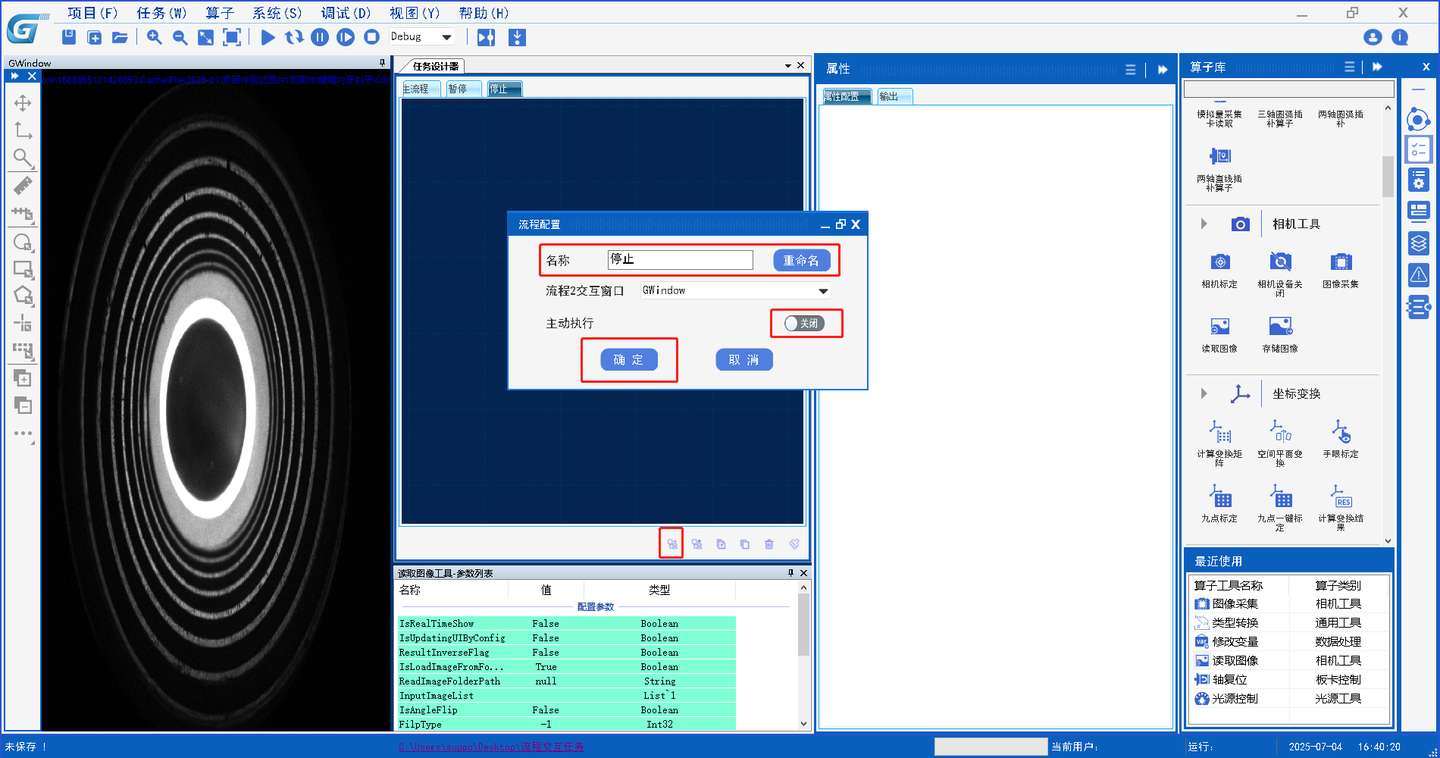This screenshot has height=758, width=1440.
Task: Select the IsRealTimeShow parameter row
Action: pyautogui.click(x=567, y=624)
